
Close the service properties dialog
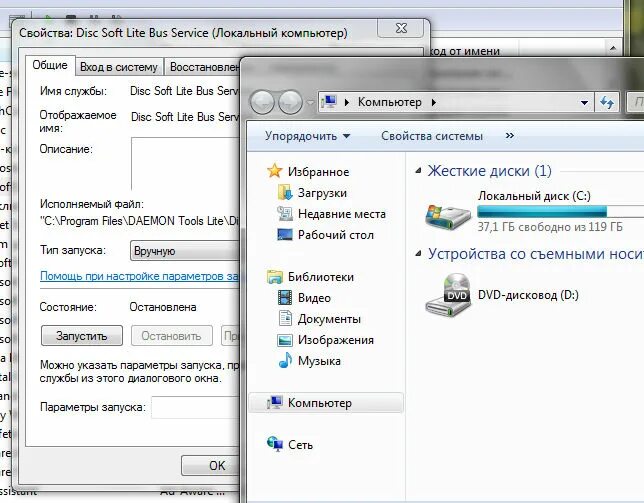(x=401, y=28)
